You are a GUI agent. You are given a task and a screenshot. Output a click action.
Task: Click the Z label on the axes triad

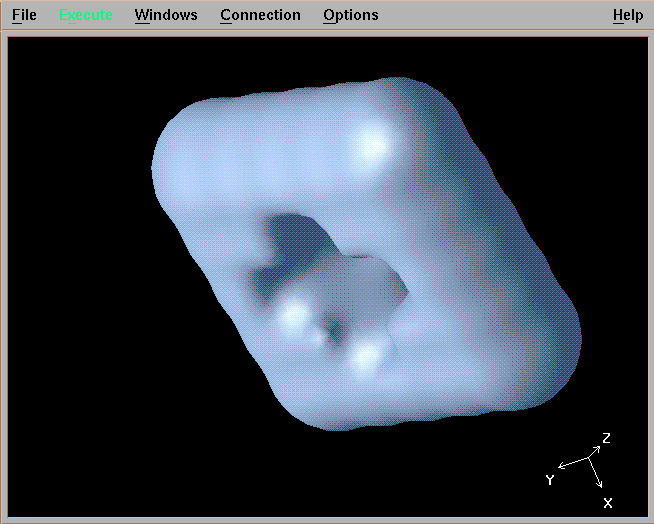click(606, 438)
